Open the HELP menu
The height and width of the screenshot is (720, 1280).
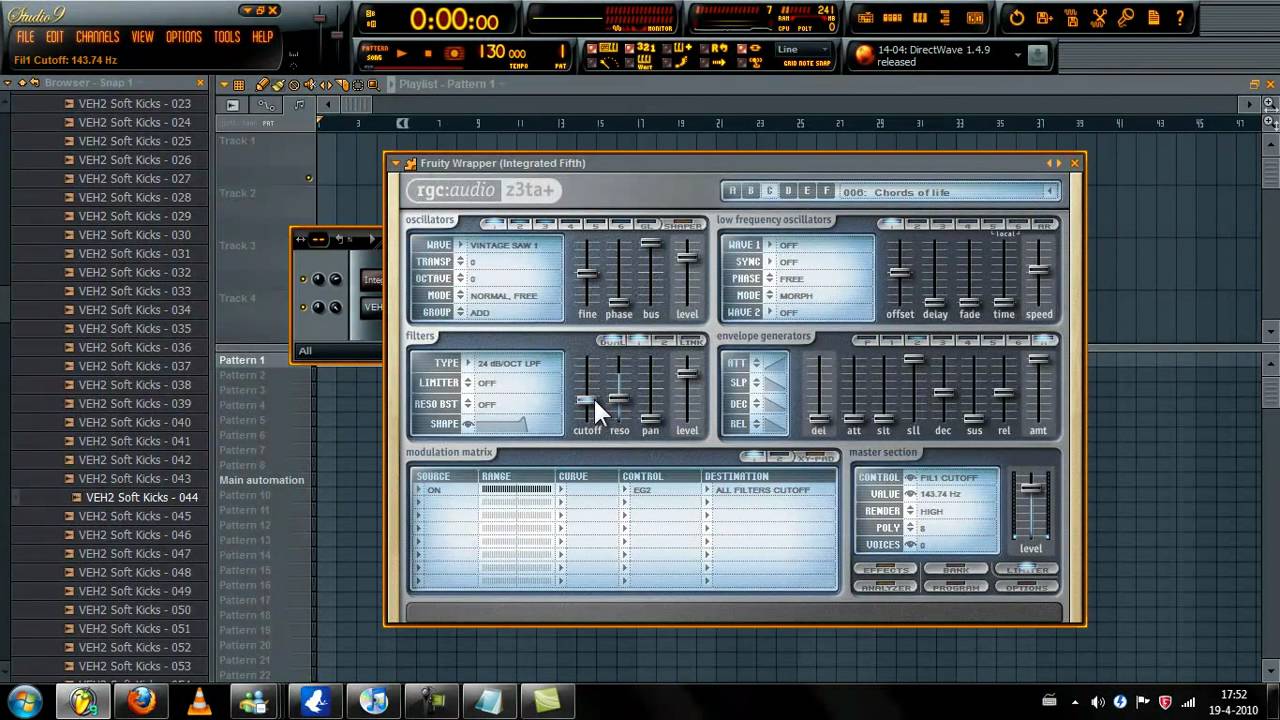[263, 37]
